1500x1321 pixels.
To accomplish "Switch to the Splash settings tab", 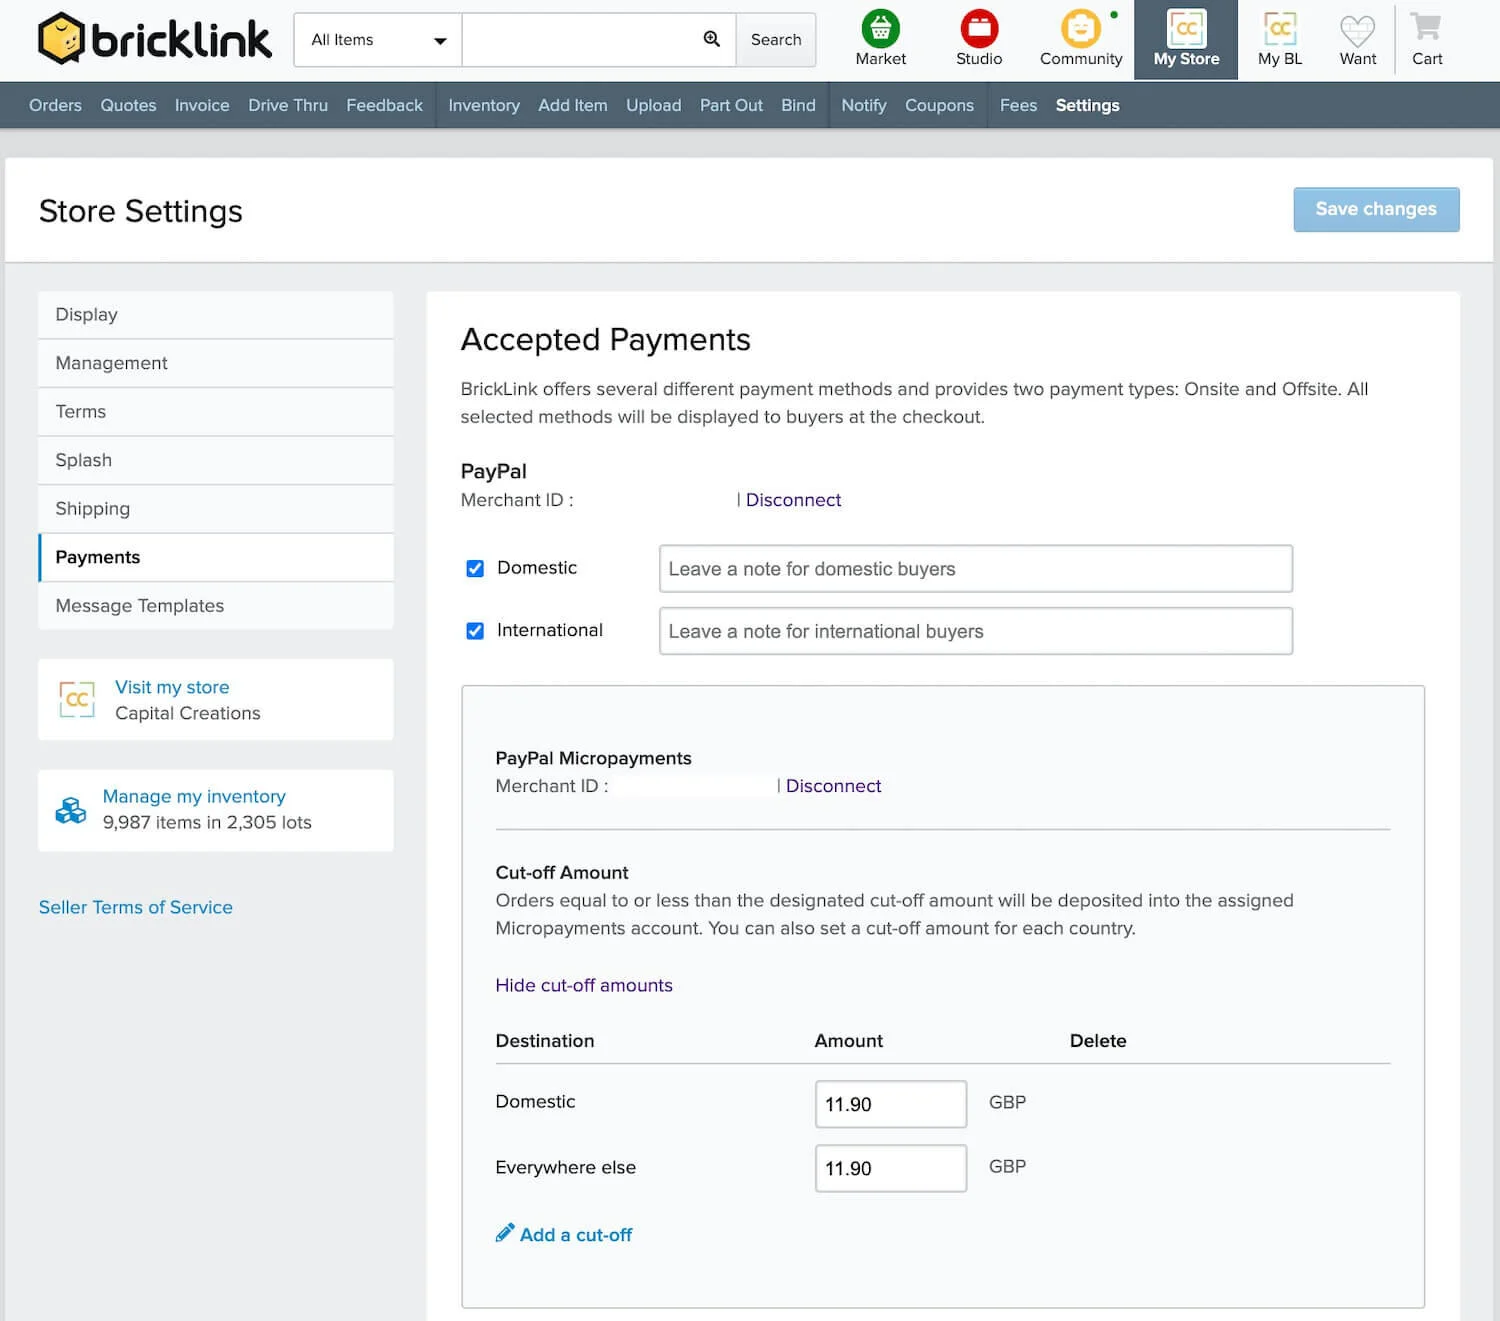I will (216, 460).
